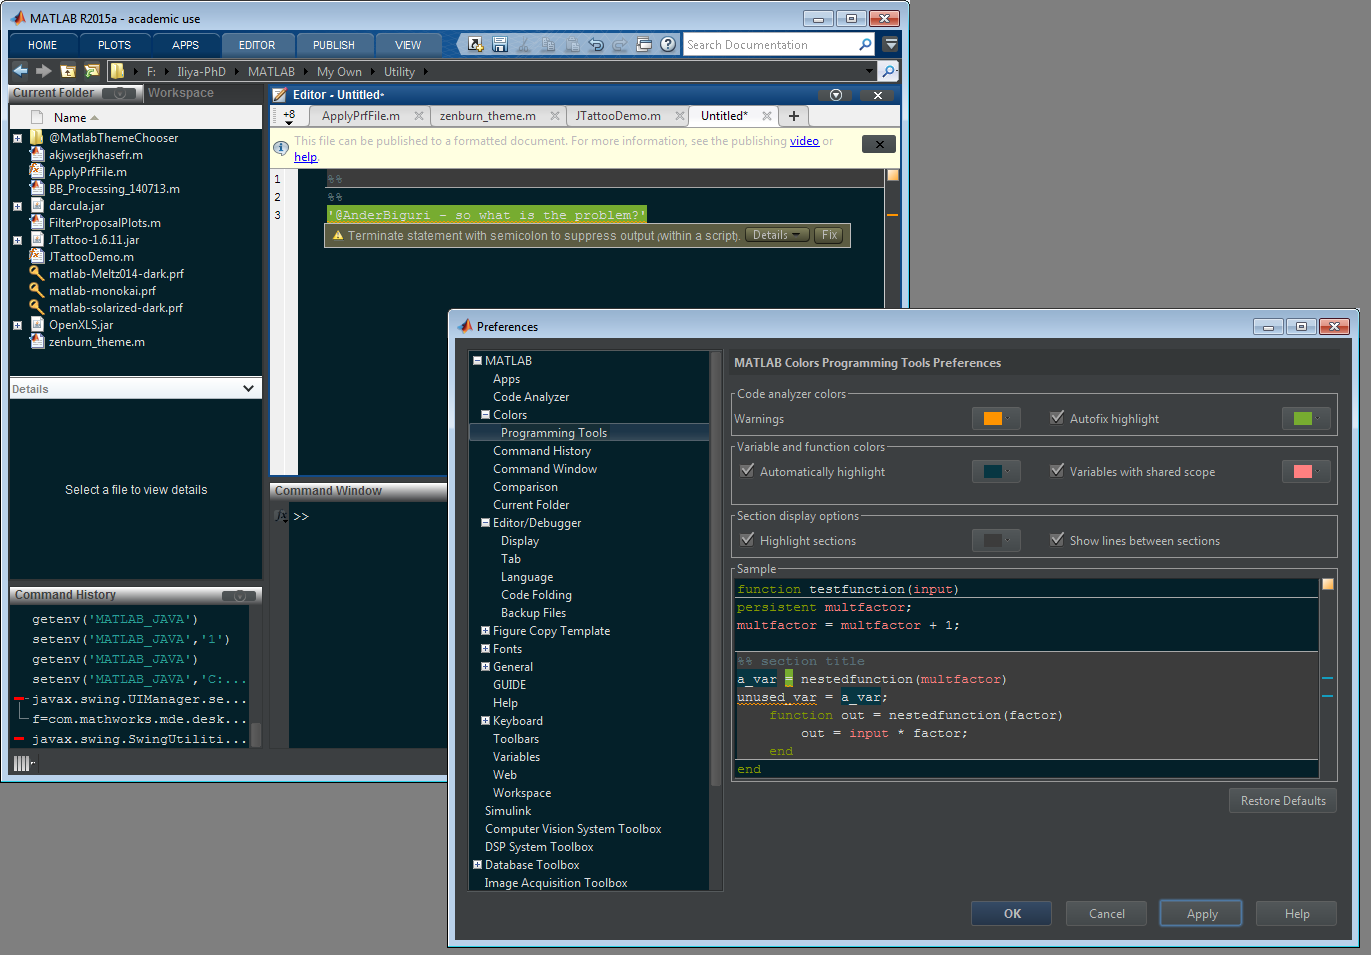The image size is (1371, 955).
Task: Show the +8 hidden editor tabs list
Action: click(x=288, y=116)
